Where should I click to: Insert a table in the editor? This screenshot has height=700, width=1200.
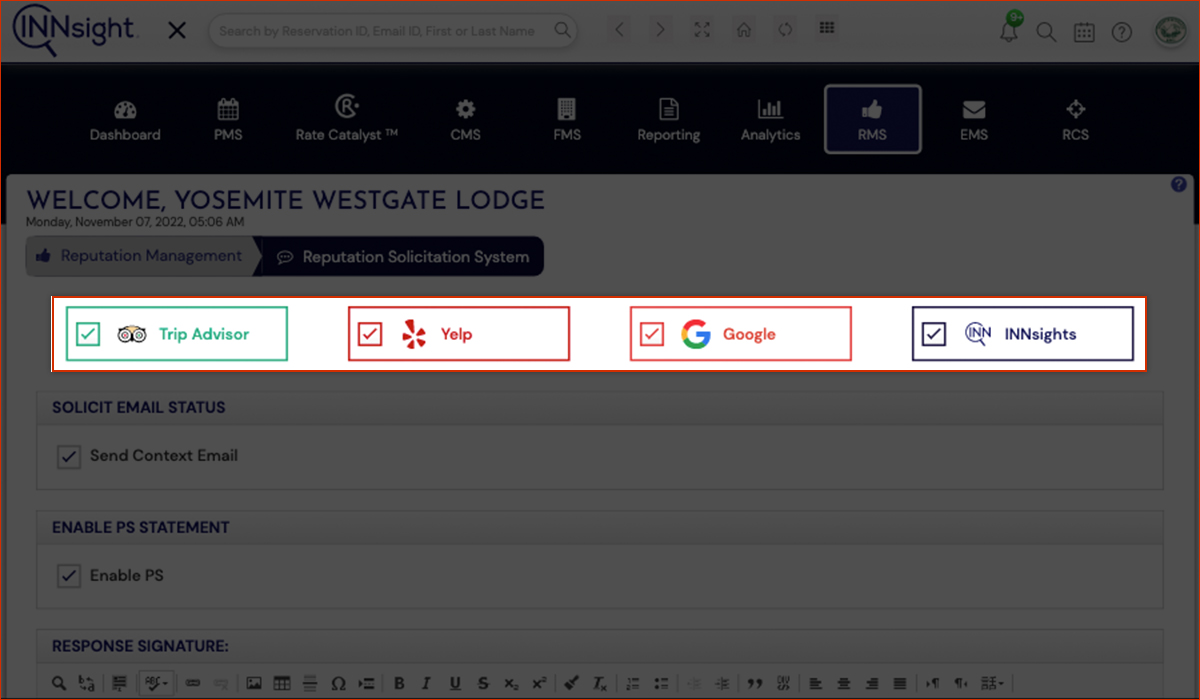click(x=282, y=684)
